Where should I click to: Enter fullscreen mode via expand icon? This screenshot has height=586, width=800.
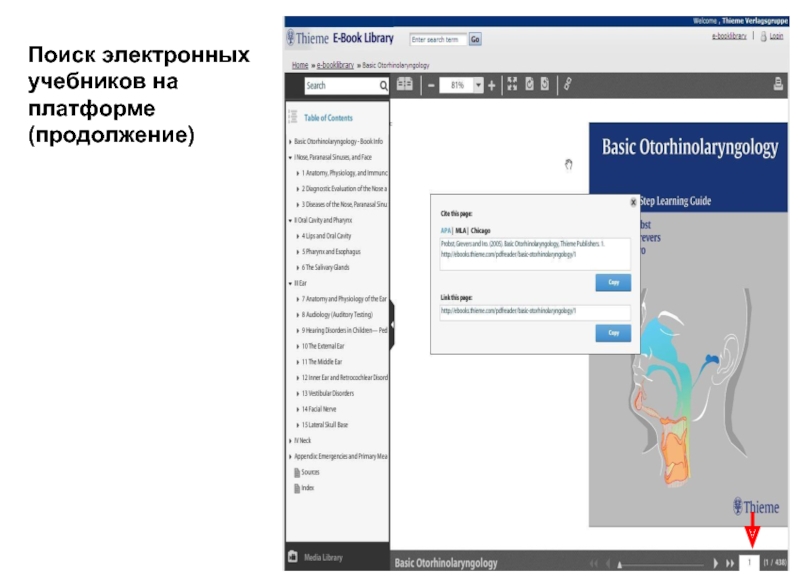tap(512, 84)
